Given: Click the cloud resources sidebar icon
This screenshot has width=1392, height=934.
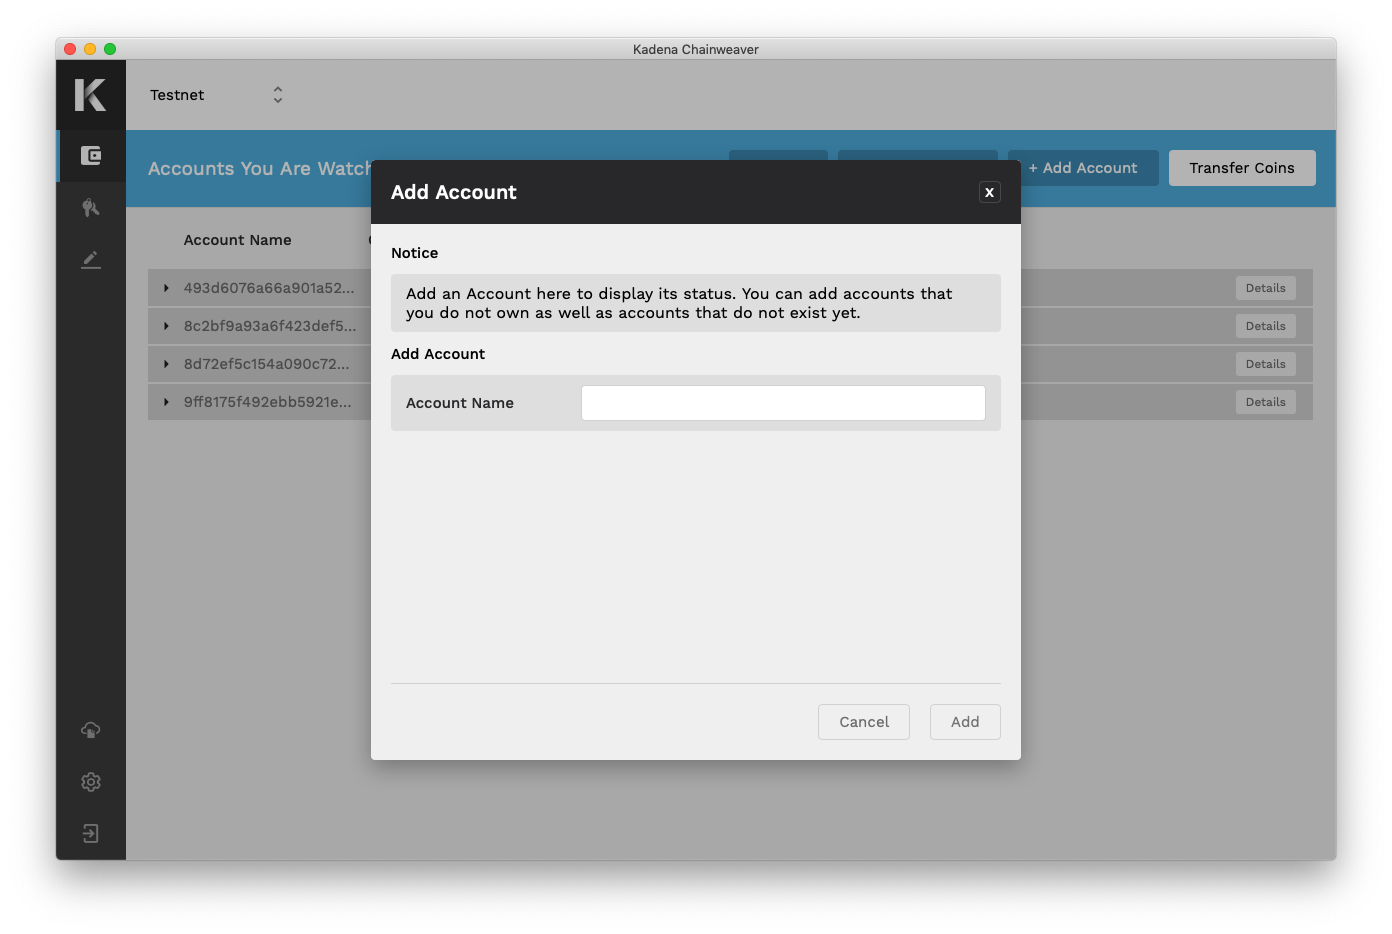Looking at the screenshot, I should click(x=91, y=730).
